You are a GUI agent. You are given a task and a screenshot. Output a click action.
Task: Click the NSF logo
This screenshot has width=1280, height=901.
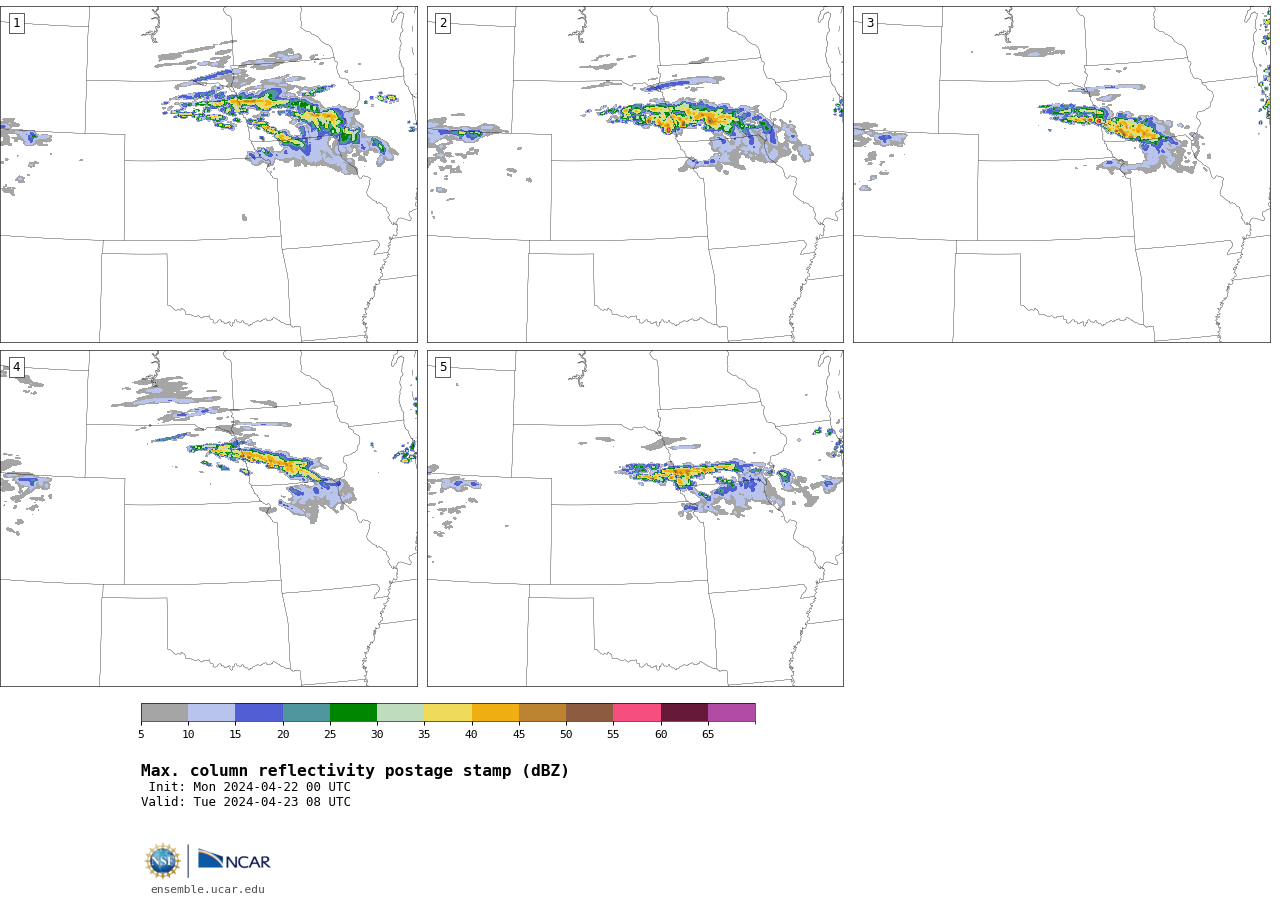point(163,861)
